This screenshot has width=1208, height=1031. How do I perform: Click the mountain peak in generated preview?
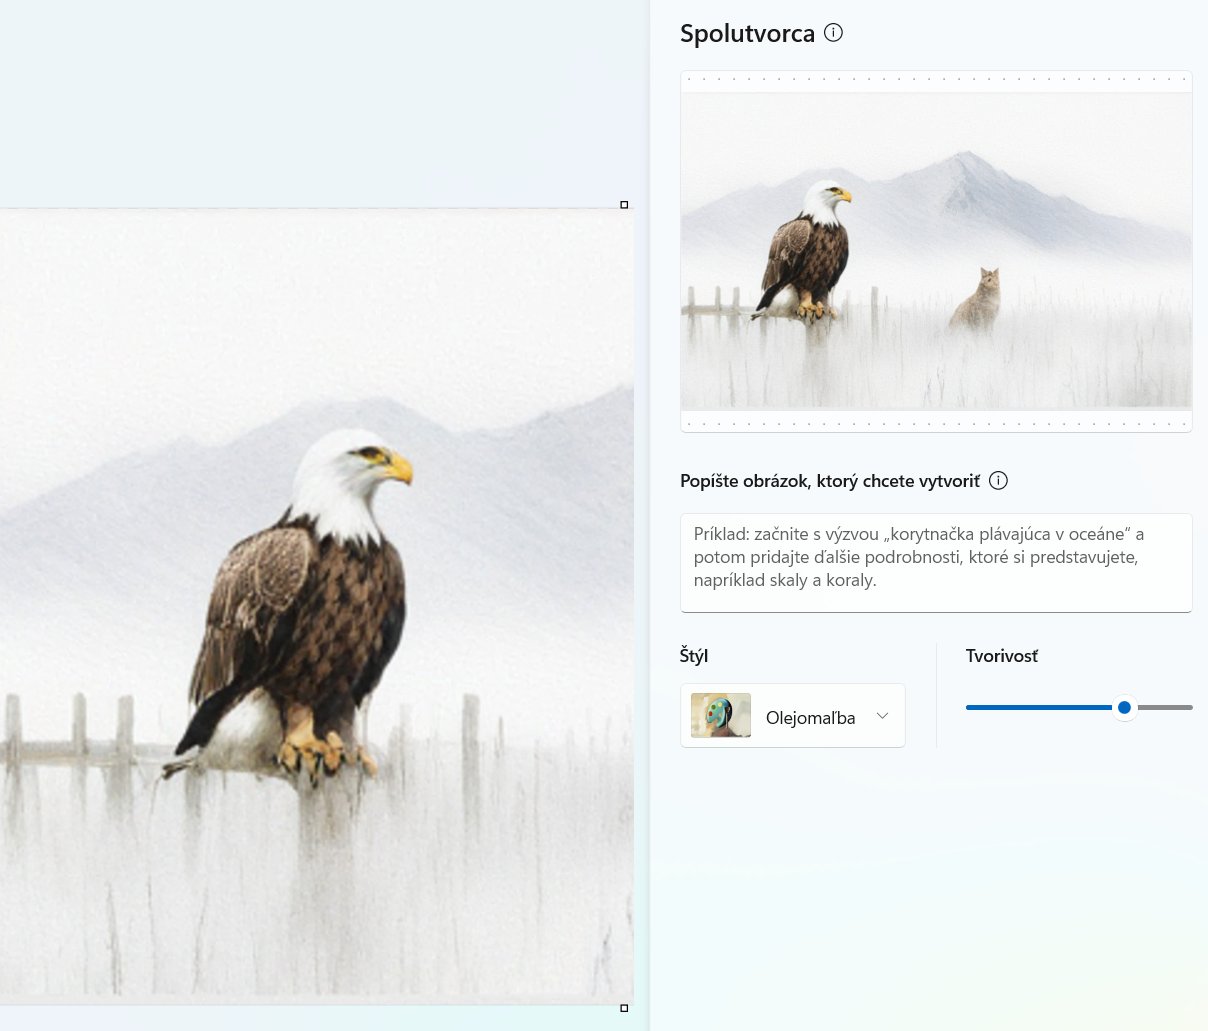tap(965, 158)
